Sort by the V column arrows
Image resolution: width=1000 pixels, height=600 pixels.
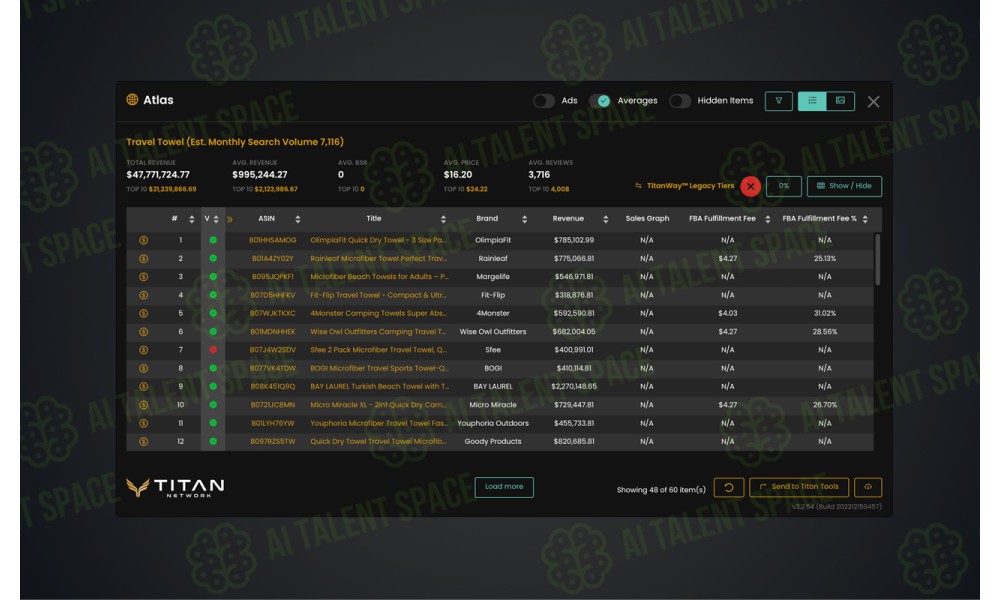216,219
